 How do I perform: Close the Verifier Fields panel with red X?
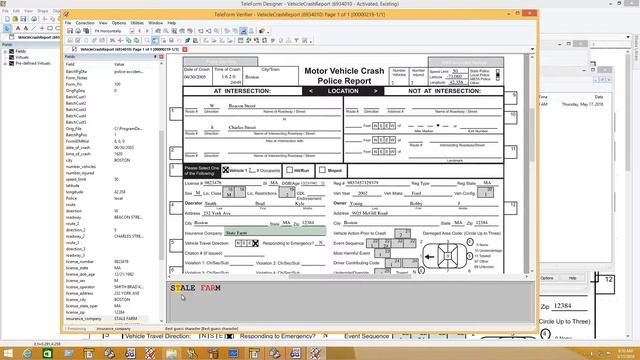[161, 57]
